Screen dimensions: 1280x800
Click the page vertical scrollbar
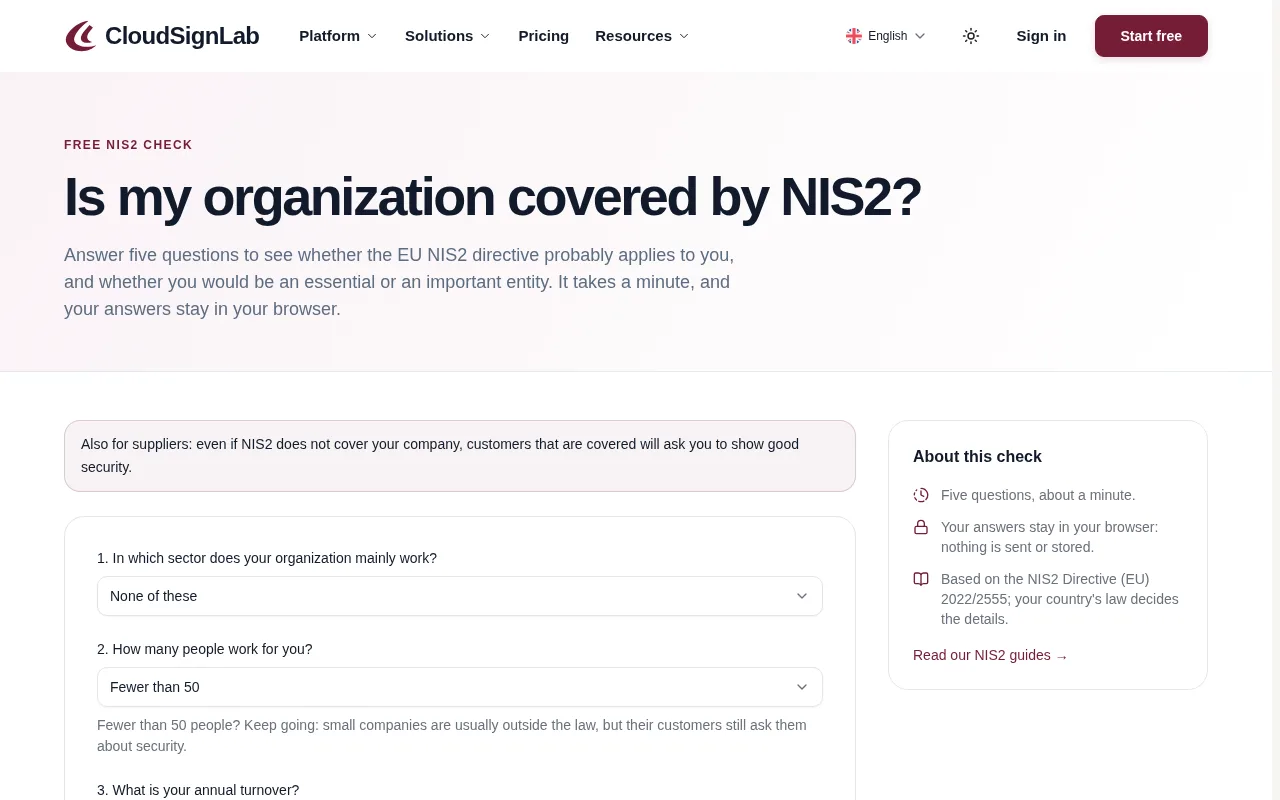pyautogui.click(x=1276, y=400)
